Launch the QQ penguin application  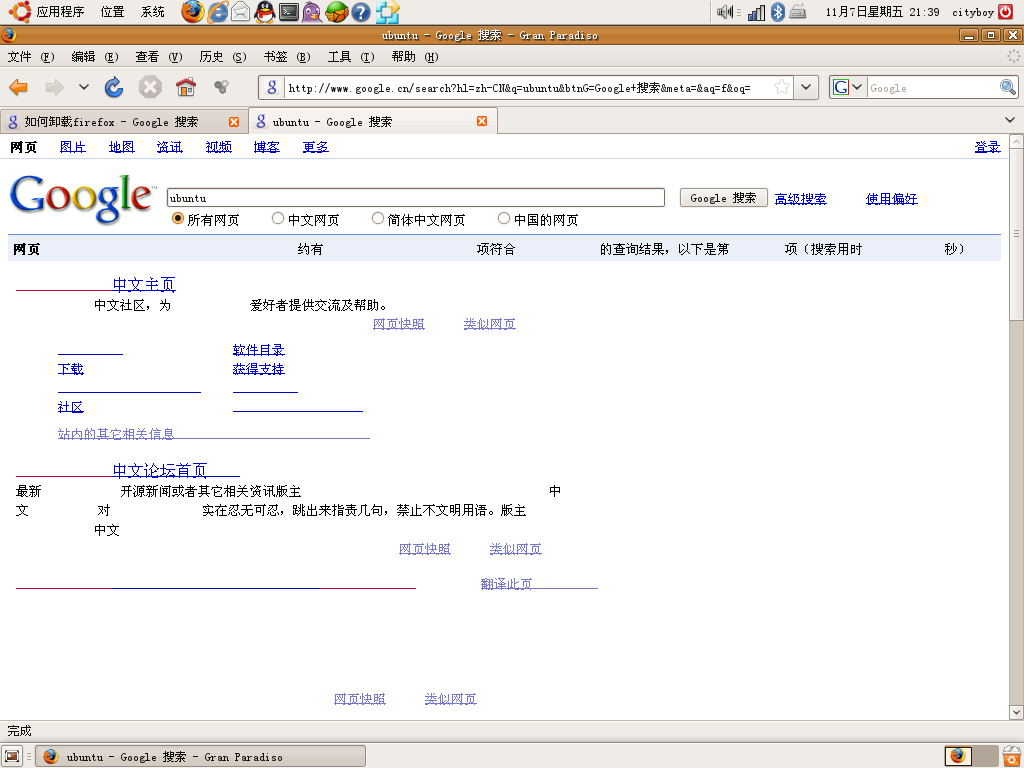[264, 12]
